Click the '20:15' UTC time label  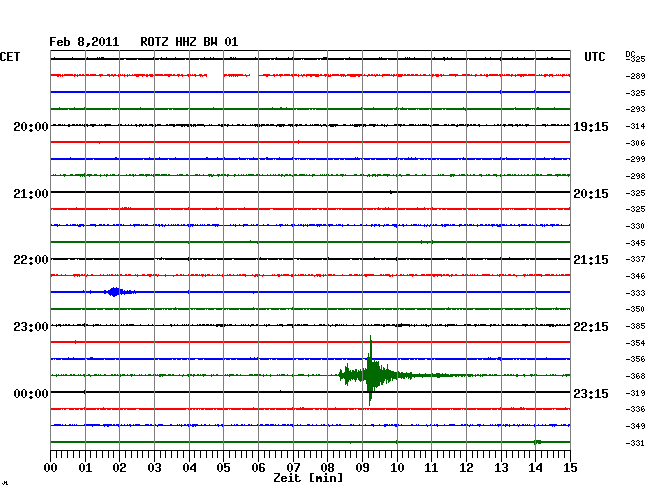point(591,194)
